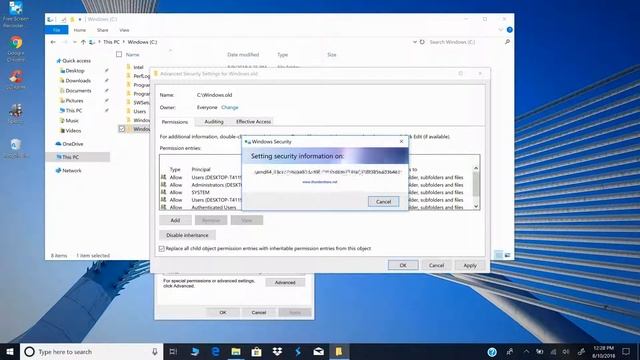Toggle Replace all child object permission entries checkbox
640x360 pixels.
[162, 249]
